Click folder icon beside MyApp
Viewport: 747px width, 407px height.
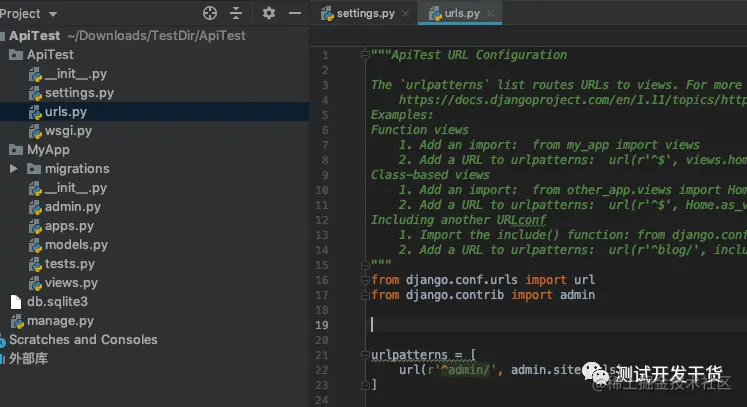16,150
